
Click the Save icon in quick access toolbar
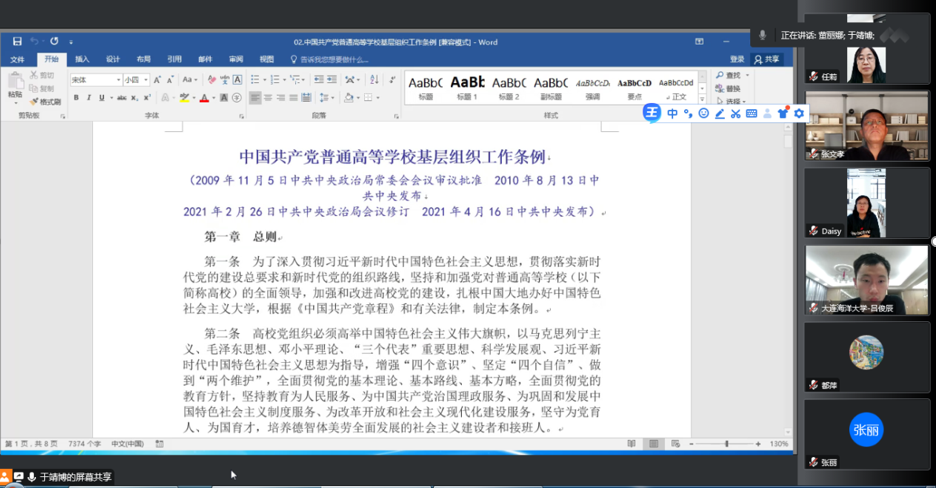pos(17,42)
